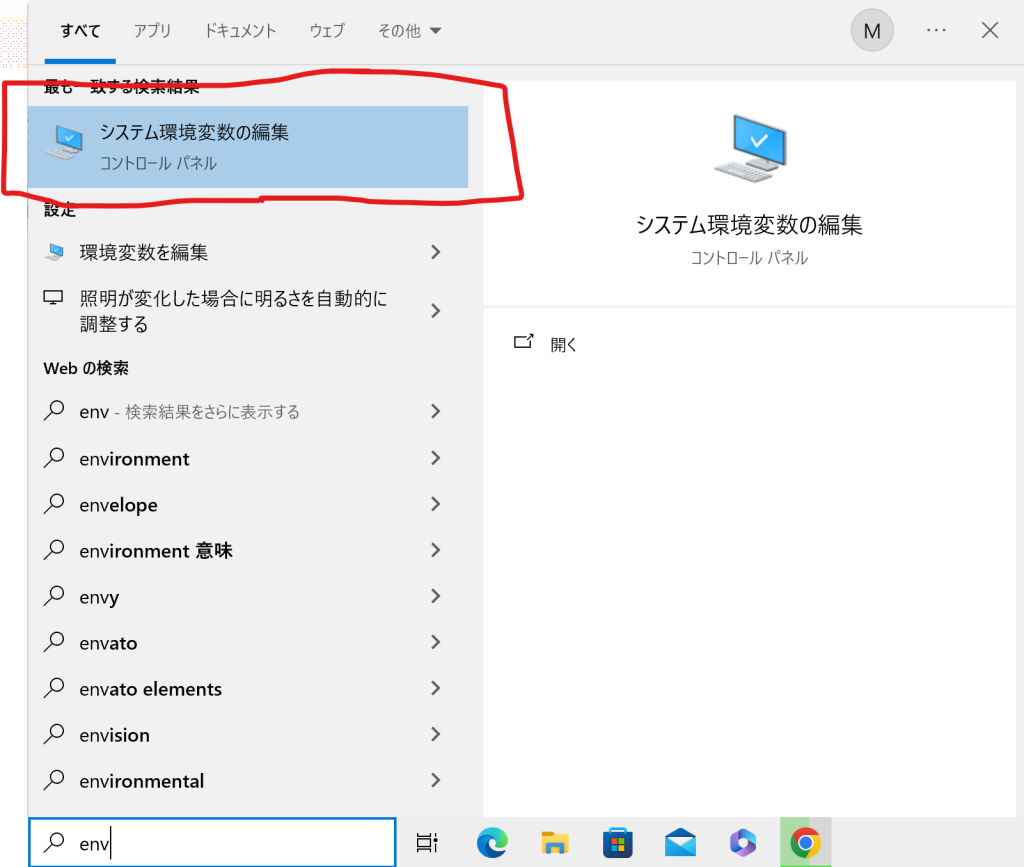Select the envelope web search suggestion
Screen dimensions: 1024x867
click(x=118, y=505)
